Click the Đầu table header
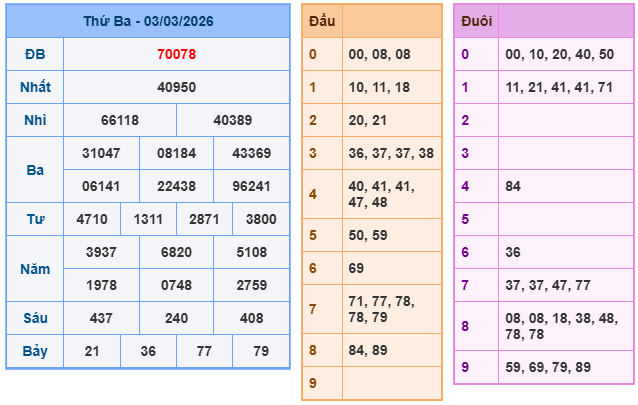Viewport: 638px width, 405px height. tap(322, 21)
